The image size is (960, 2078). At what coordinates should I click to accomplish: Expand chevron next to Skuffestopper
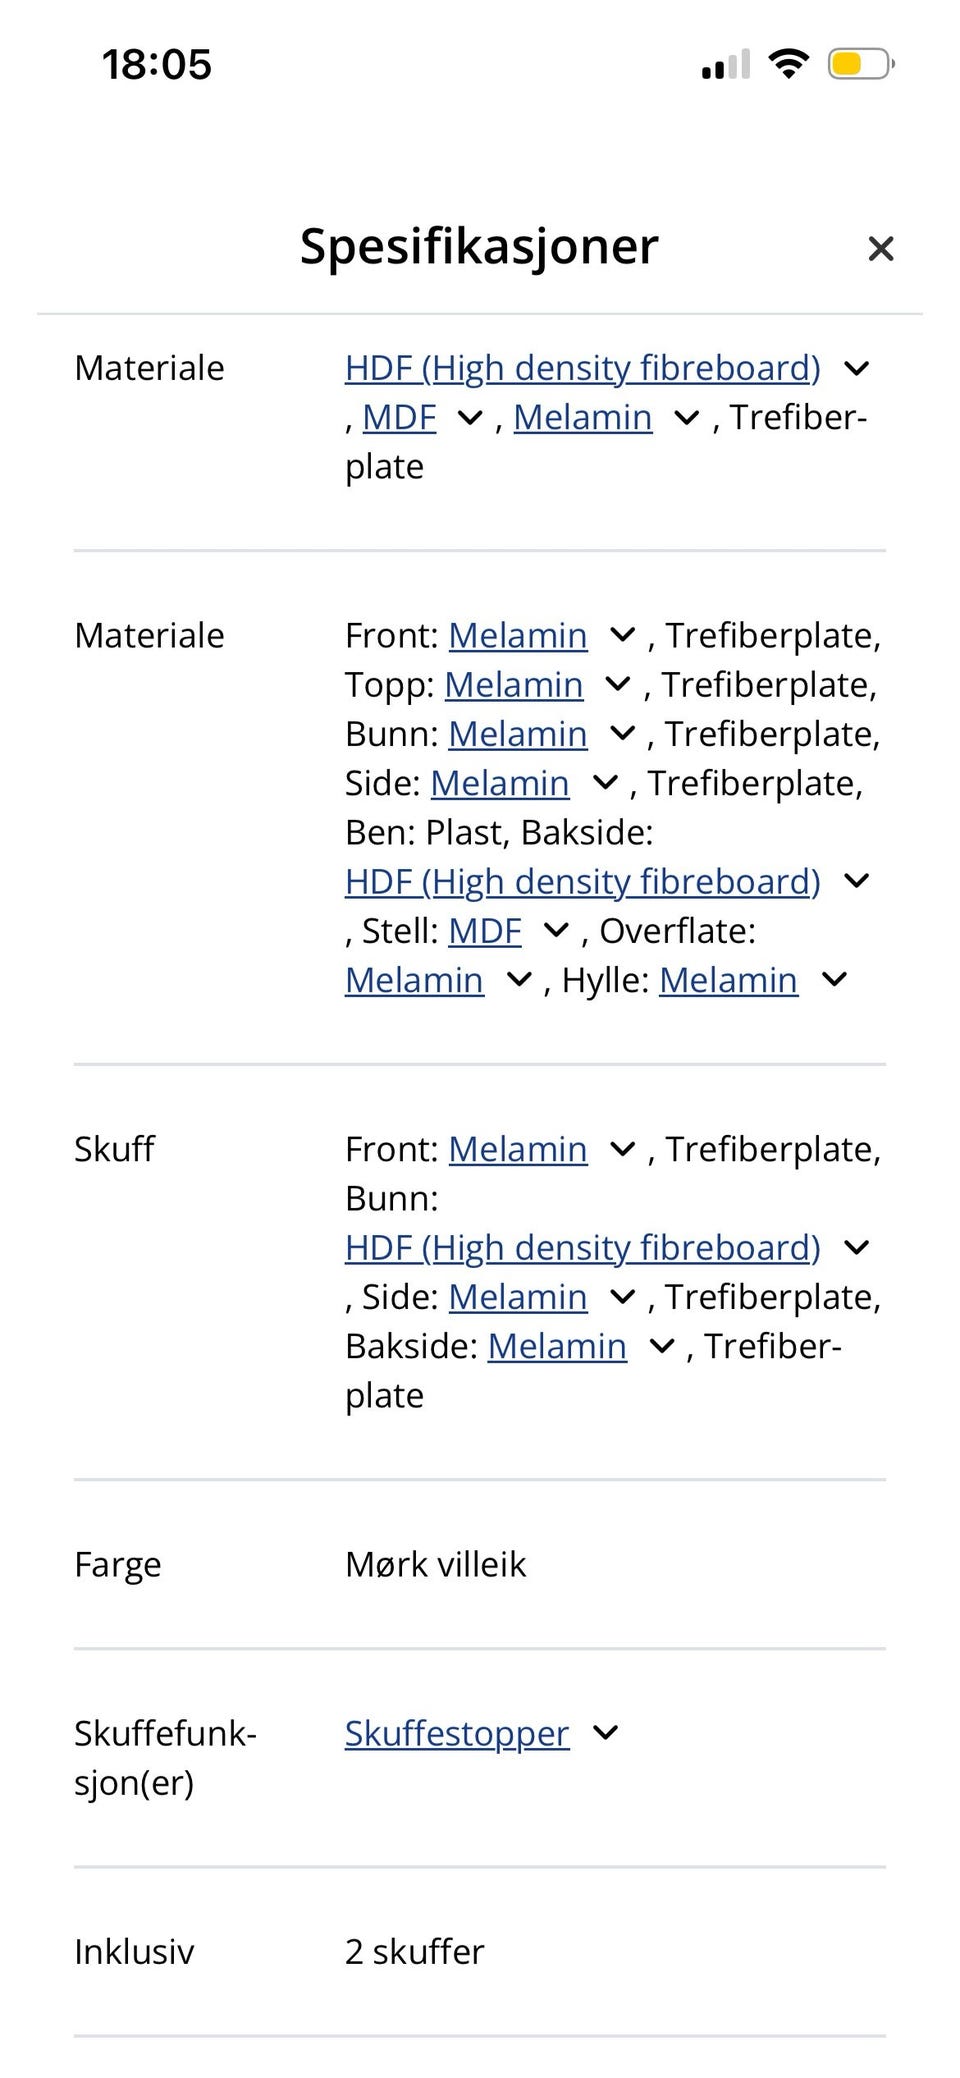point(605,1732)
